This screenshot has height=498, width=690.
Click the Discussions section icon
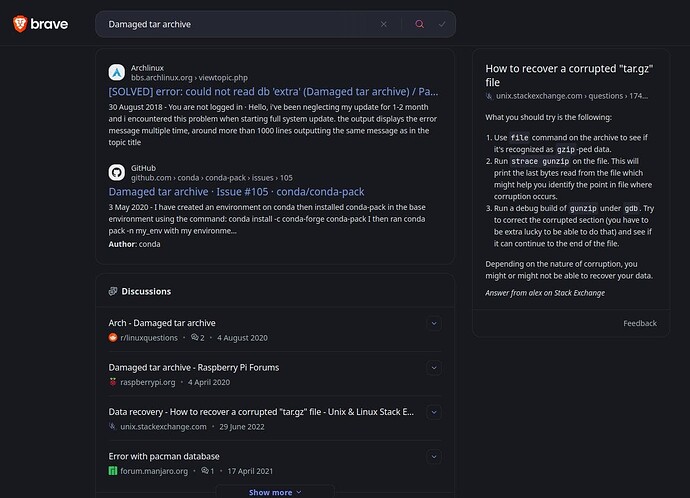[x=113, y=291]
